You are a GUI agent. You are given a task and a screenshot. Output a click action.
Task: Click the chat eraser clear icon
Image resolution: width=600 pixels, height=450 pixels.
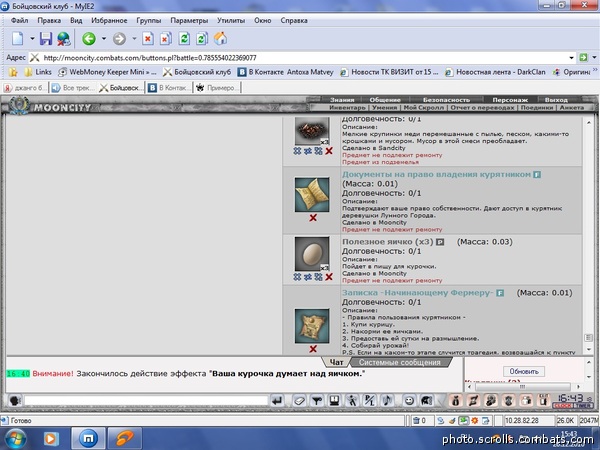tap(299, 401)
